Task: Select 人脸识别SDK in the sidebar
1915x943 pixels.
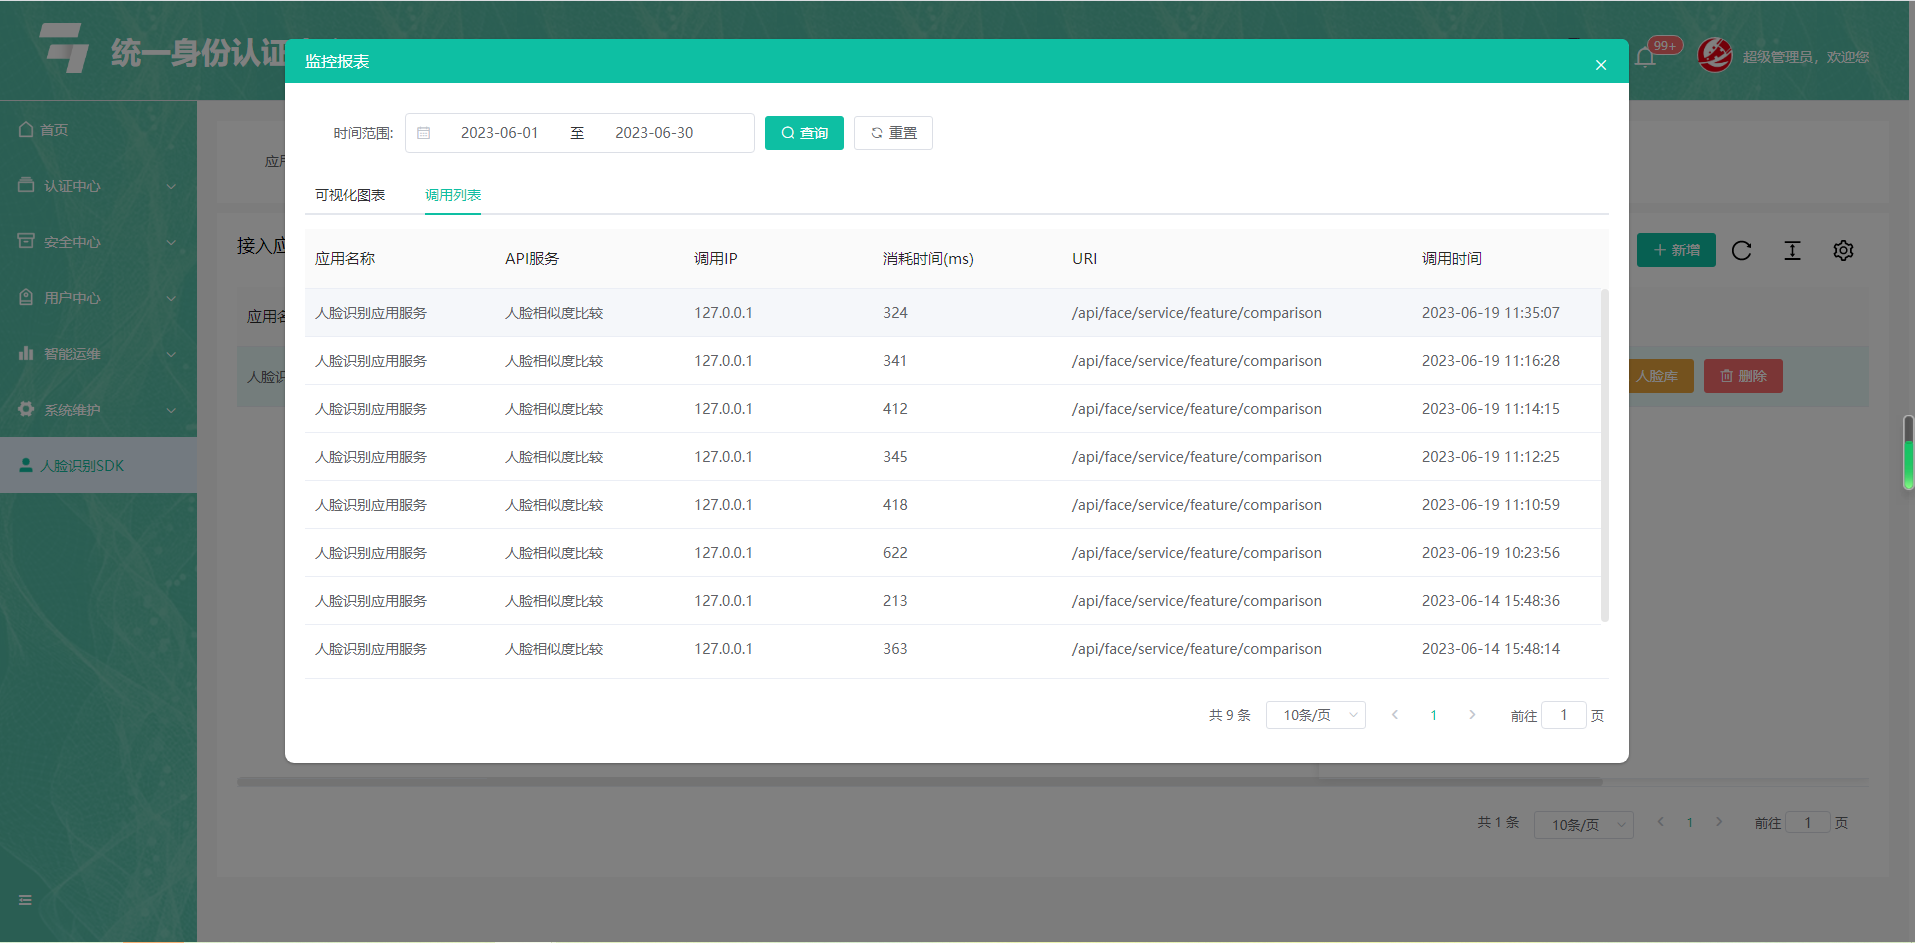Action: coord(98,466)
